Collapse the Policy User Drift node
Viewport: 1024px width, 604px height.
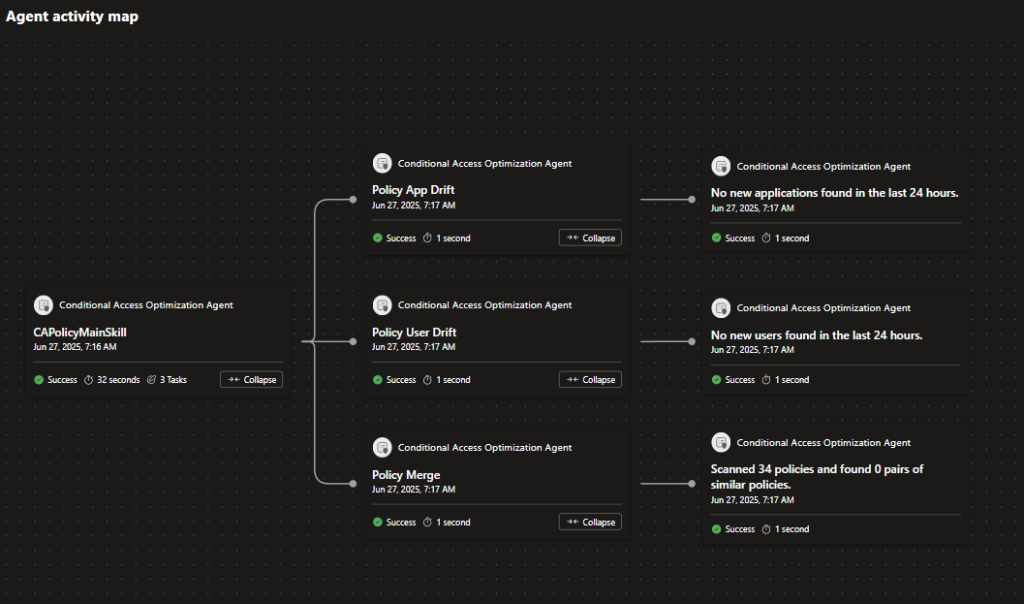click(x=590, y=379)
